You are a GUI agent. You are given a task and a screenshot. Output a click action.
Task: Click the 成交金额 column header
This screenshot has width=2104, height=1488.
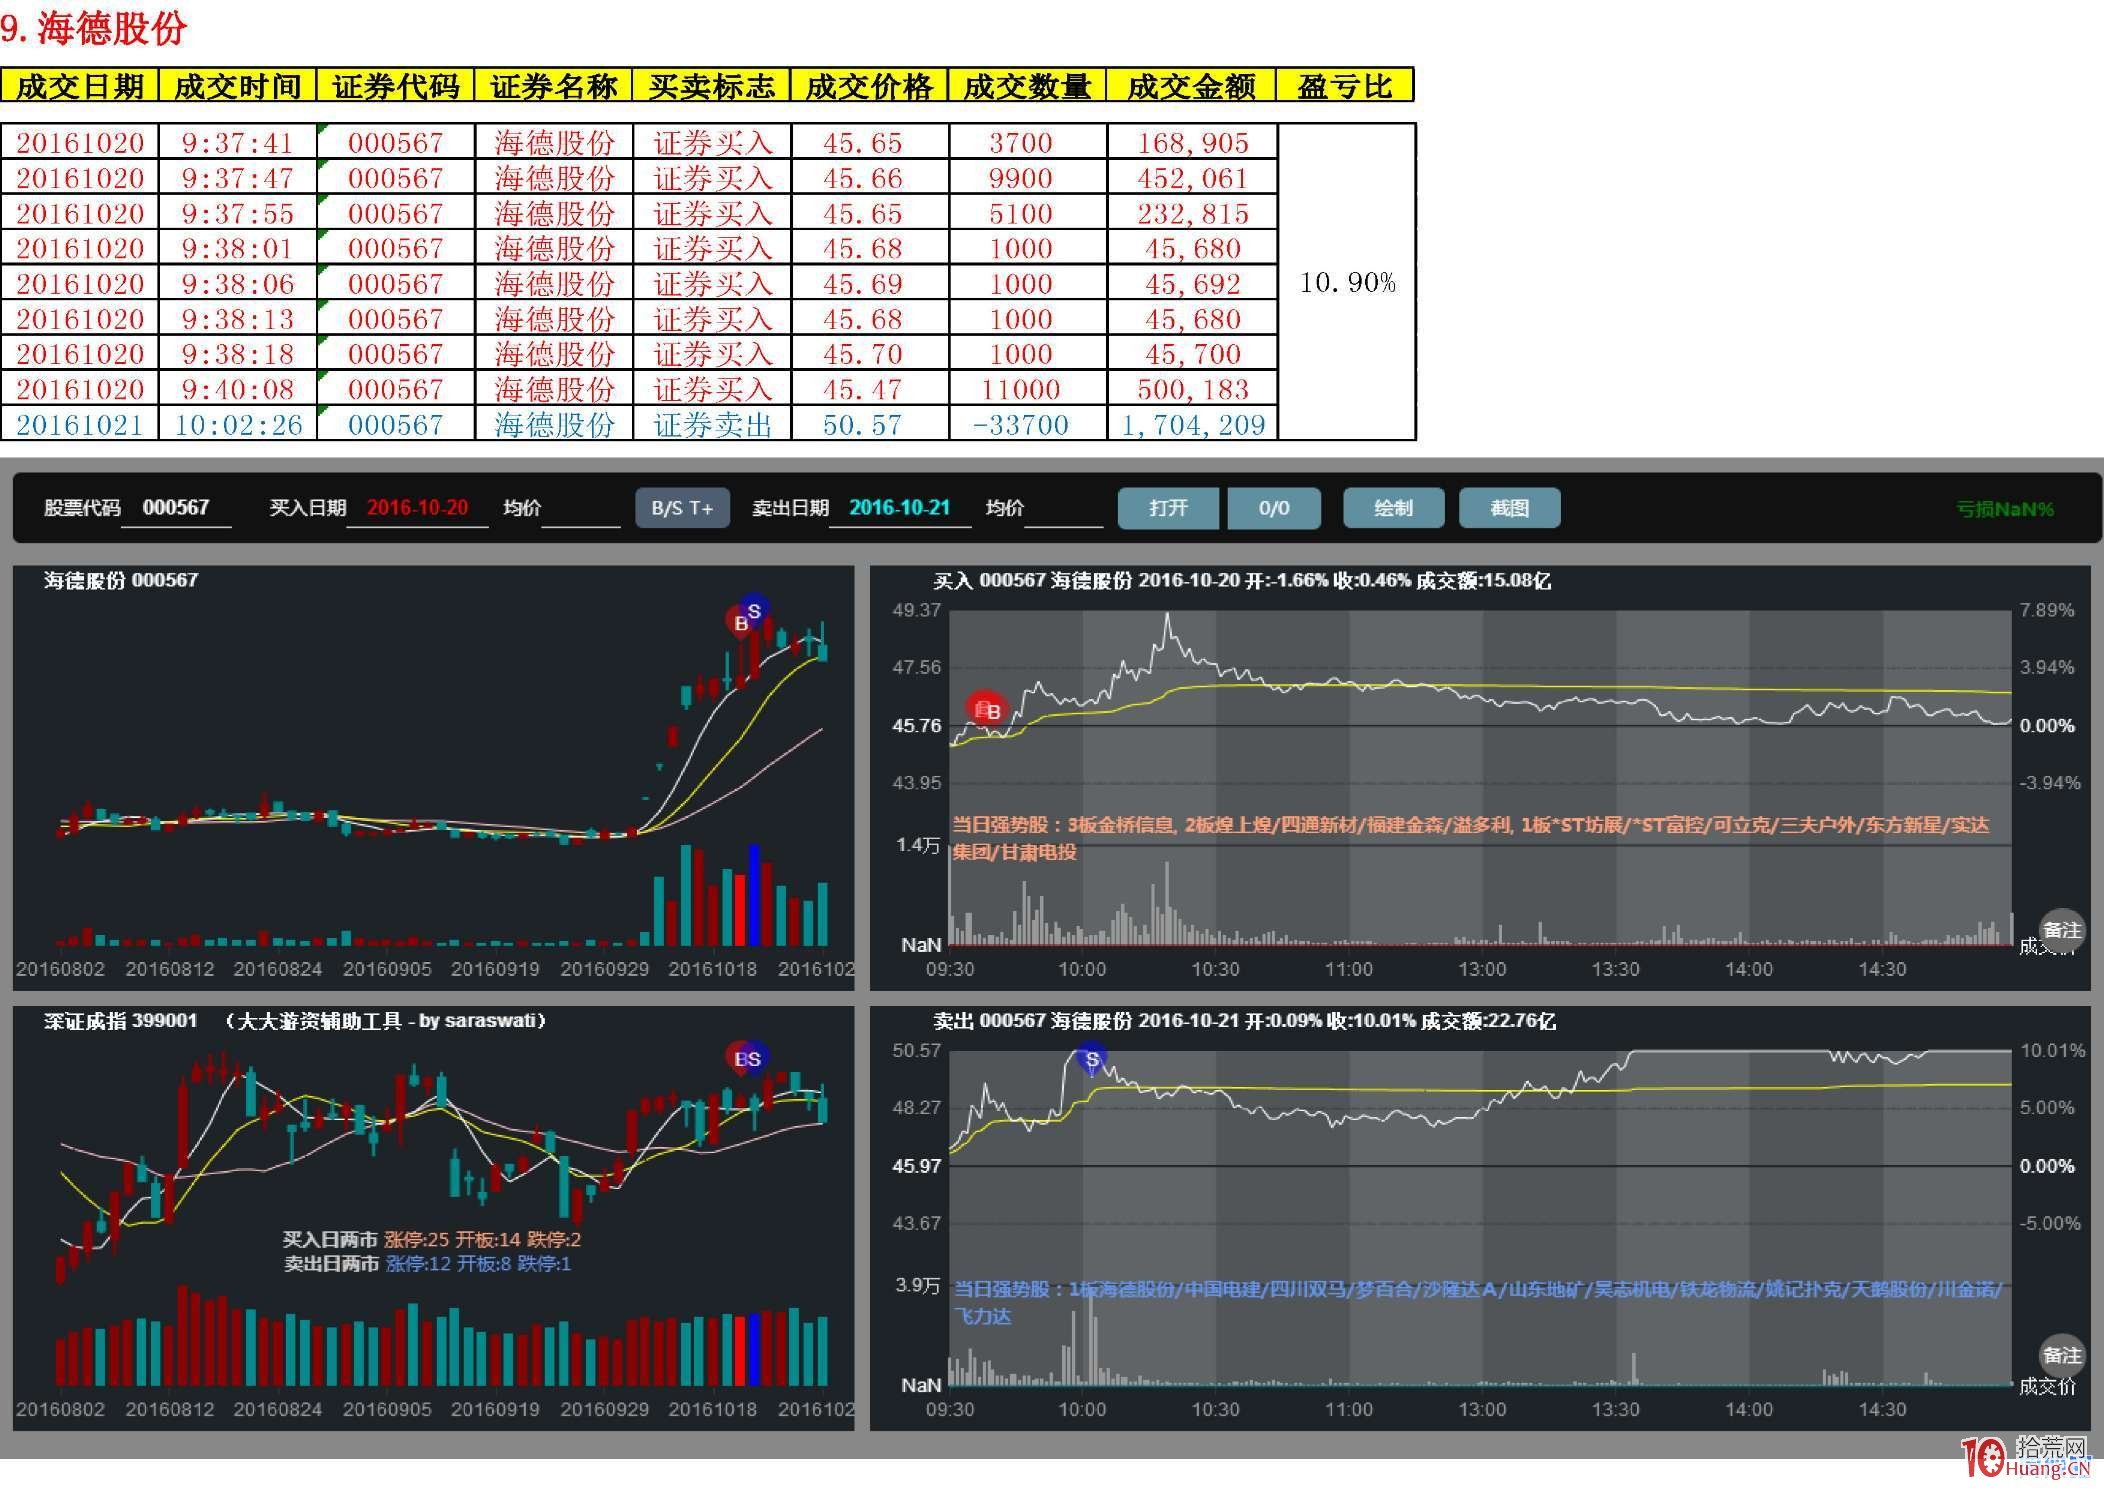coord(1191,86)
